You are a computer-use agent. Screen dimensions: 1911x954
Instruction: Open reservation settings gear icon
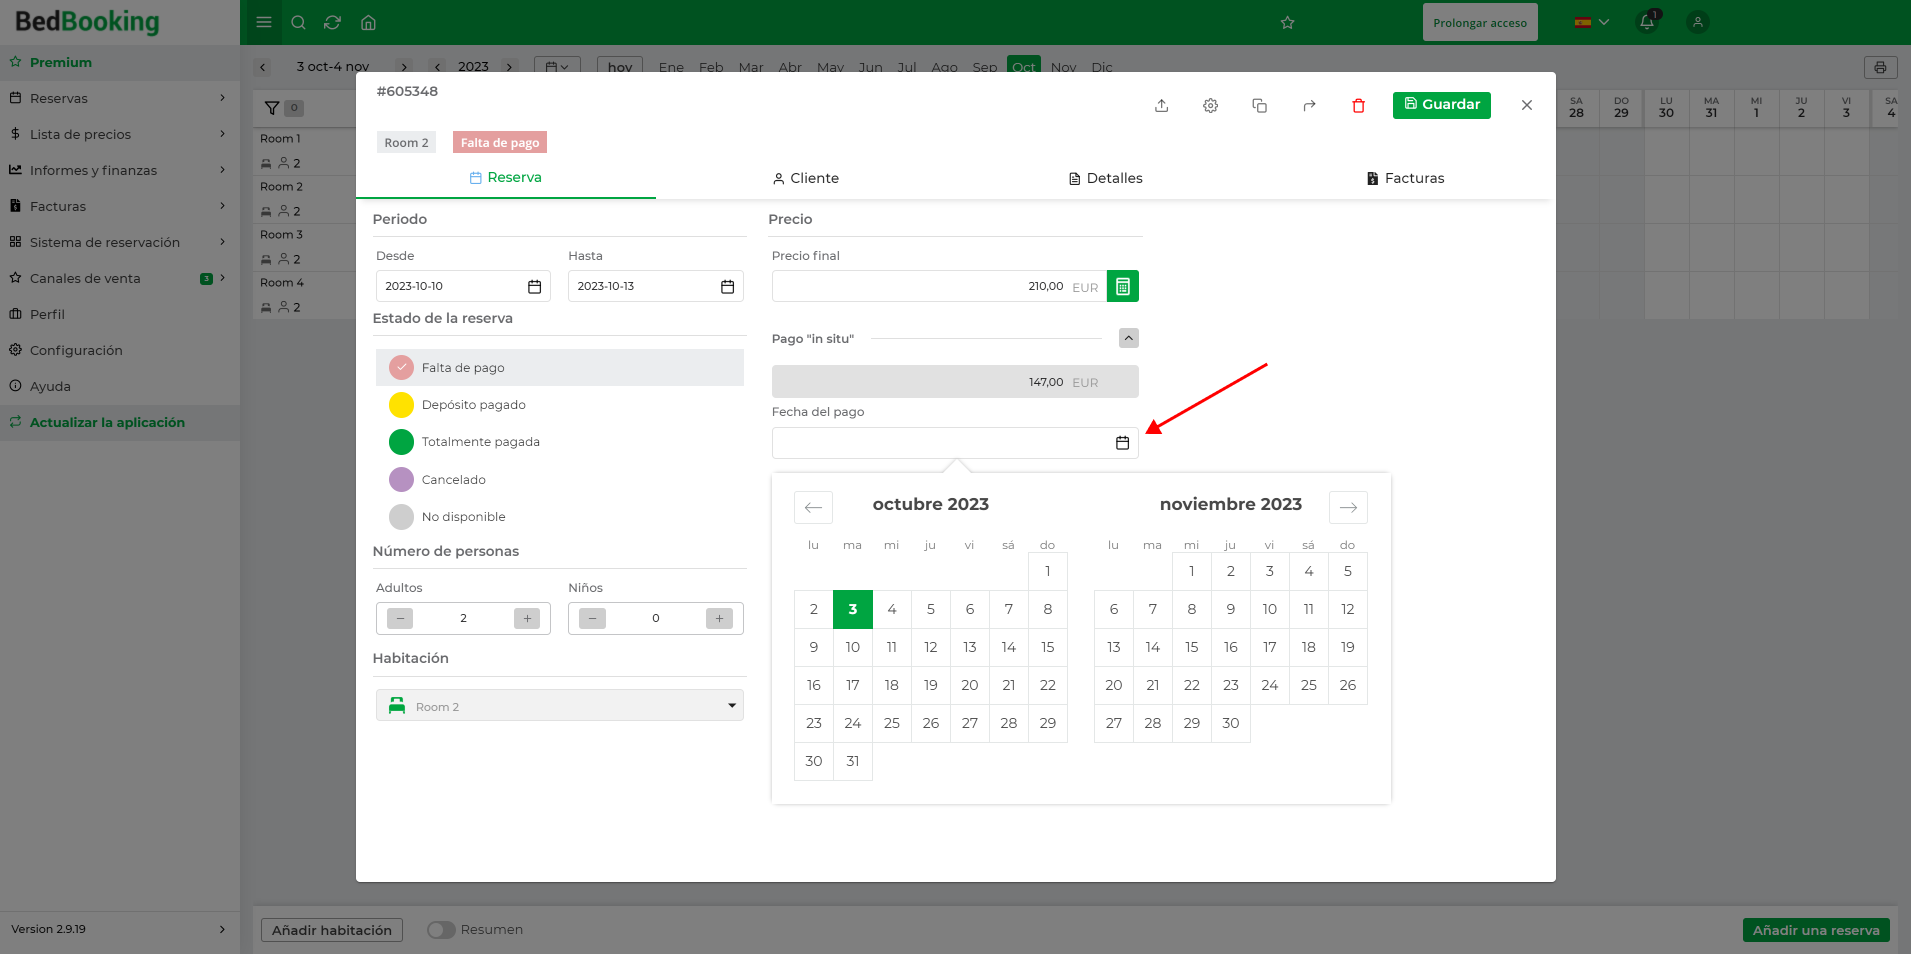click(1211, 105)
